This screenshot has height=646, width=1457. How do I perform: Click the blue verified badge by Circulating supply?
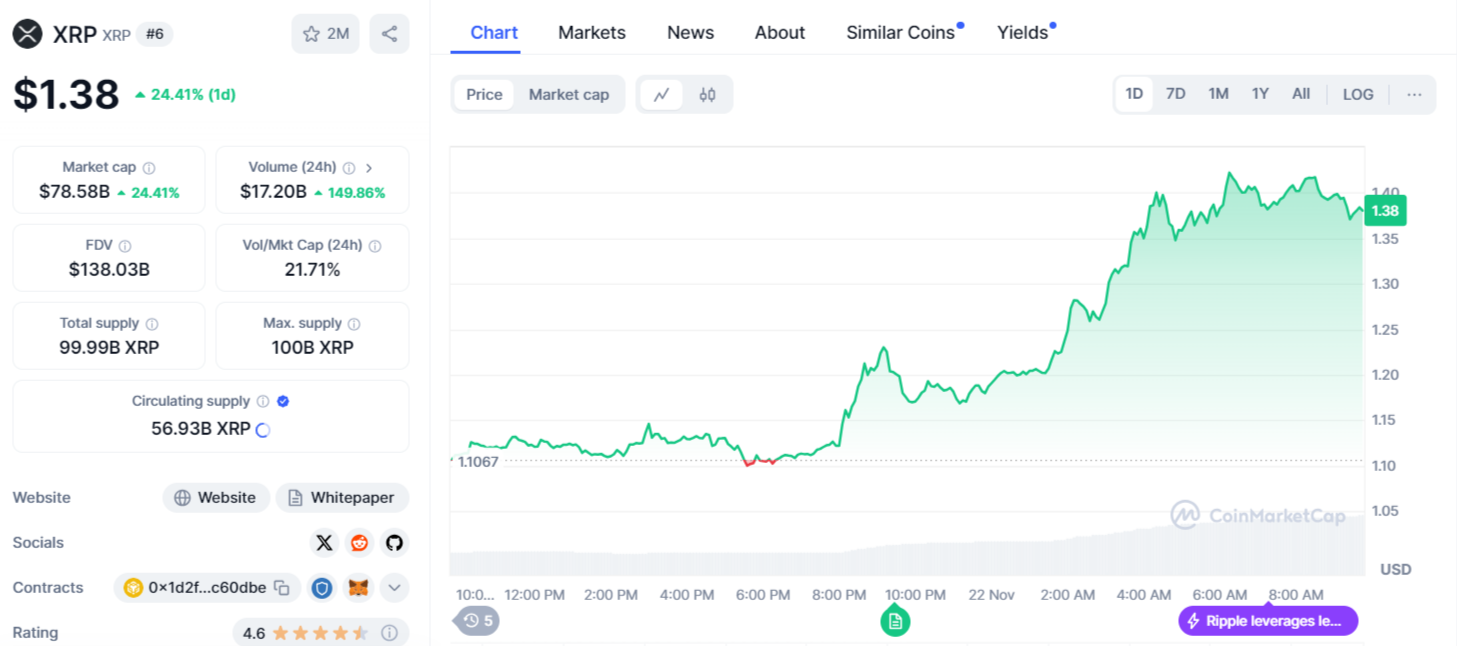(x=283, y=401)
